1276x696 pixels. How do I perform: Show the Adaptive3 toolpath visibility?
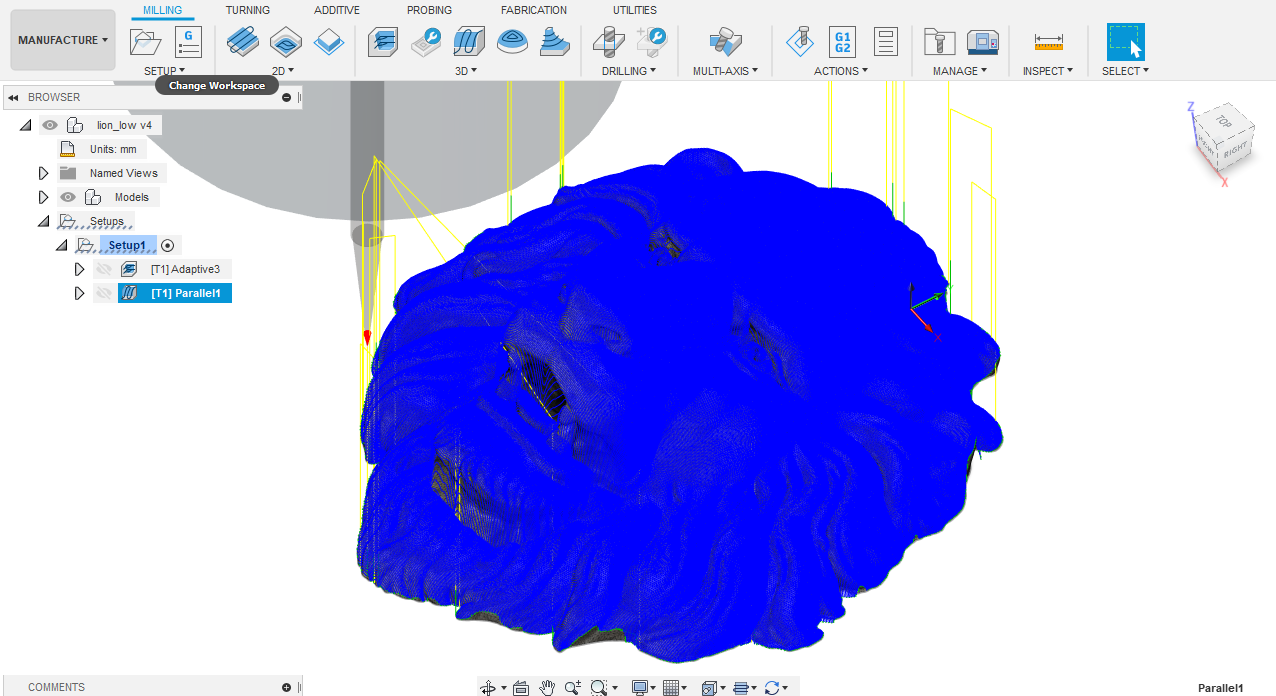click(x=103, y=269)
